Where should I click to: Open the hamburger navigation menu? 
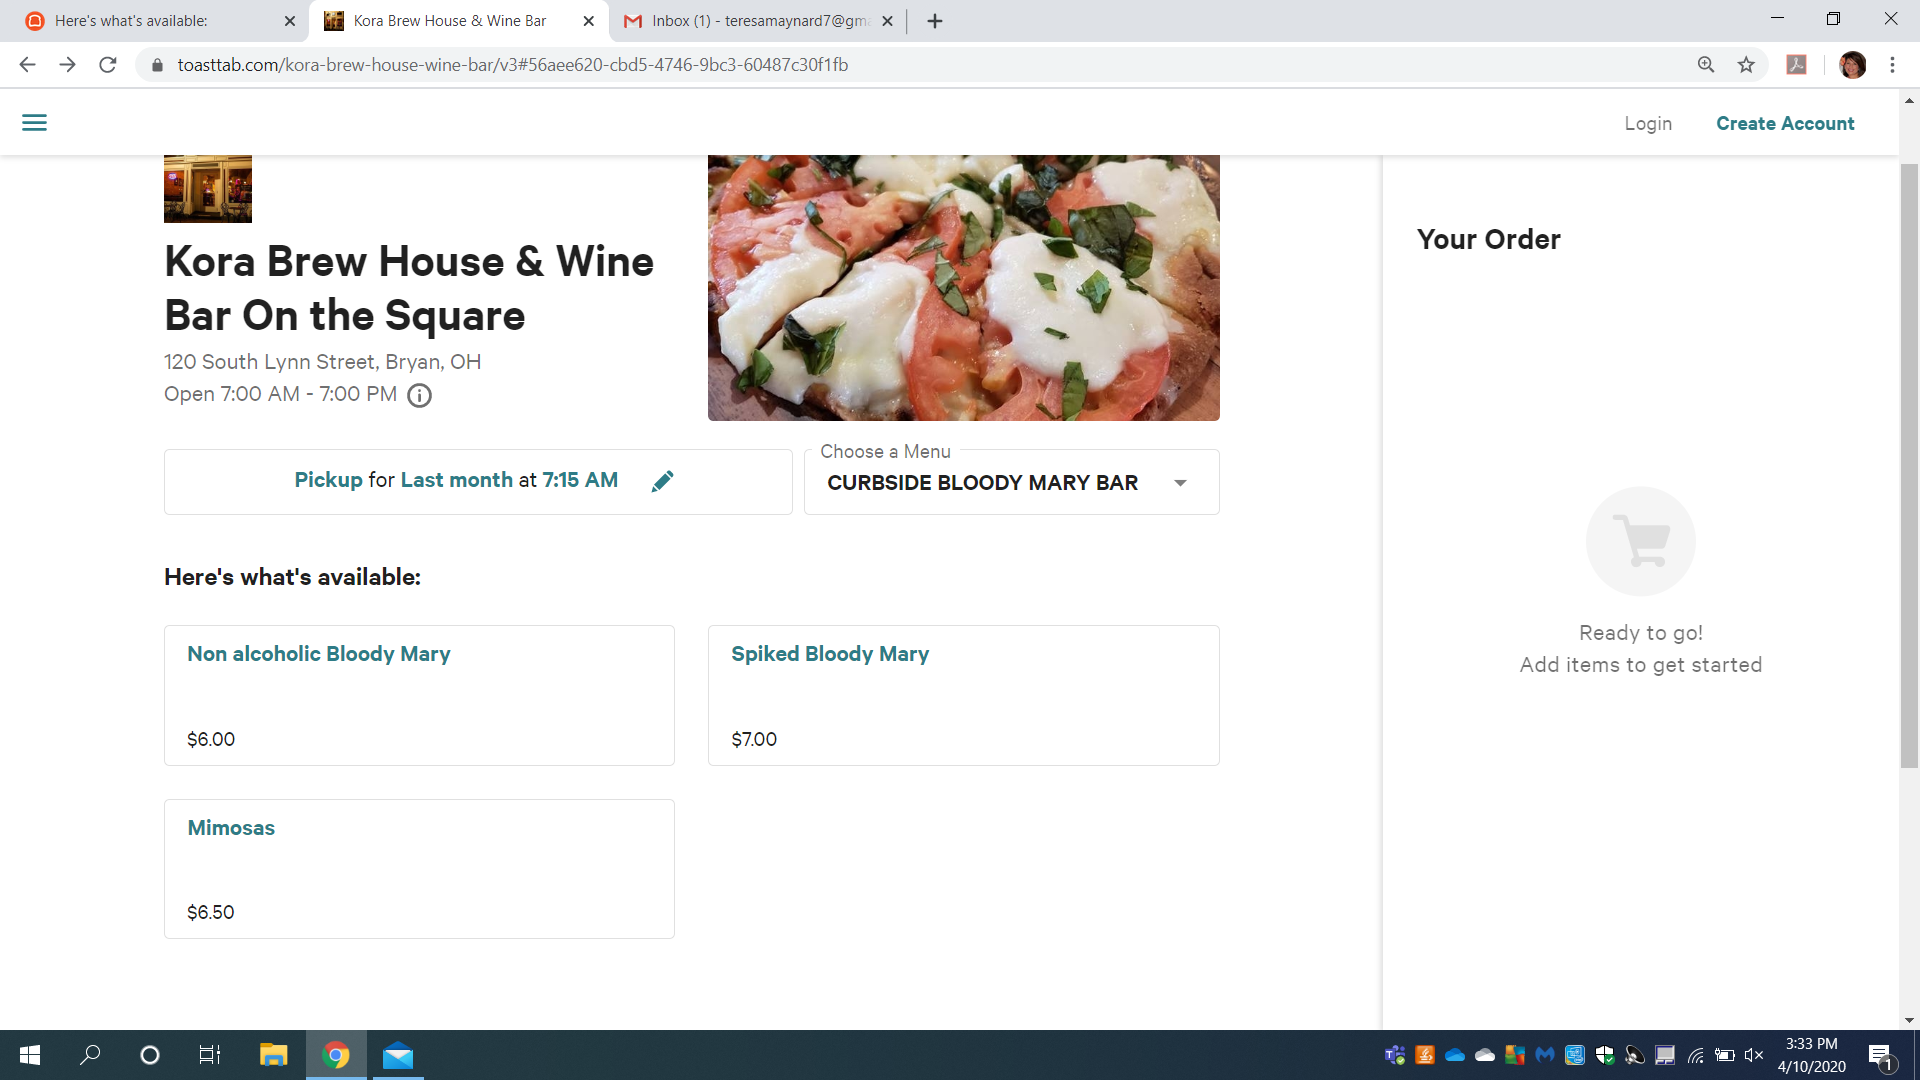[34, 123]
